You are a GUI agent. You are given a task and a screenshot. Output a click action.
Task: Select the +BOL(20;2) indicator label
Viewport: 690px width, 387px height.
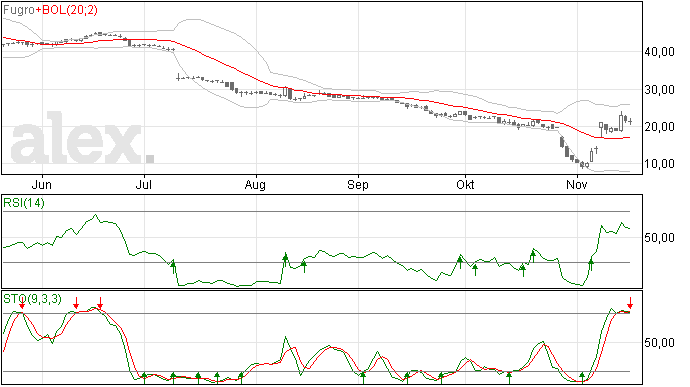click(x=67, y=10)
